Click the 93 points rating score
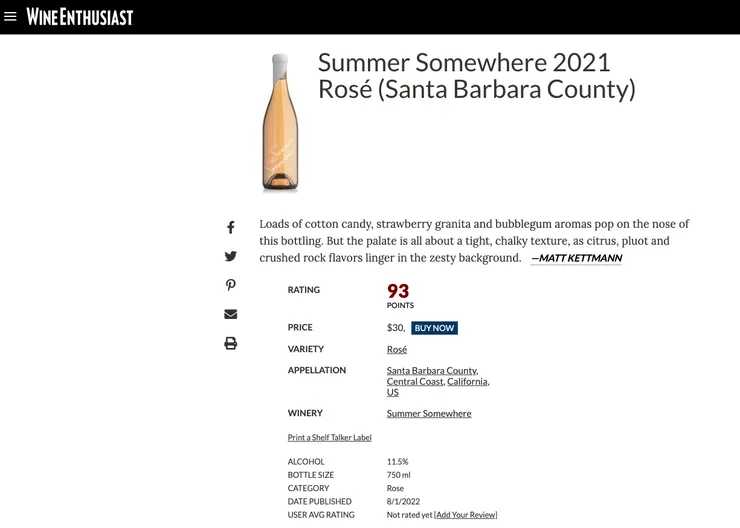The height and width of the screenshot is (528, 740). 398,291
